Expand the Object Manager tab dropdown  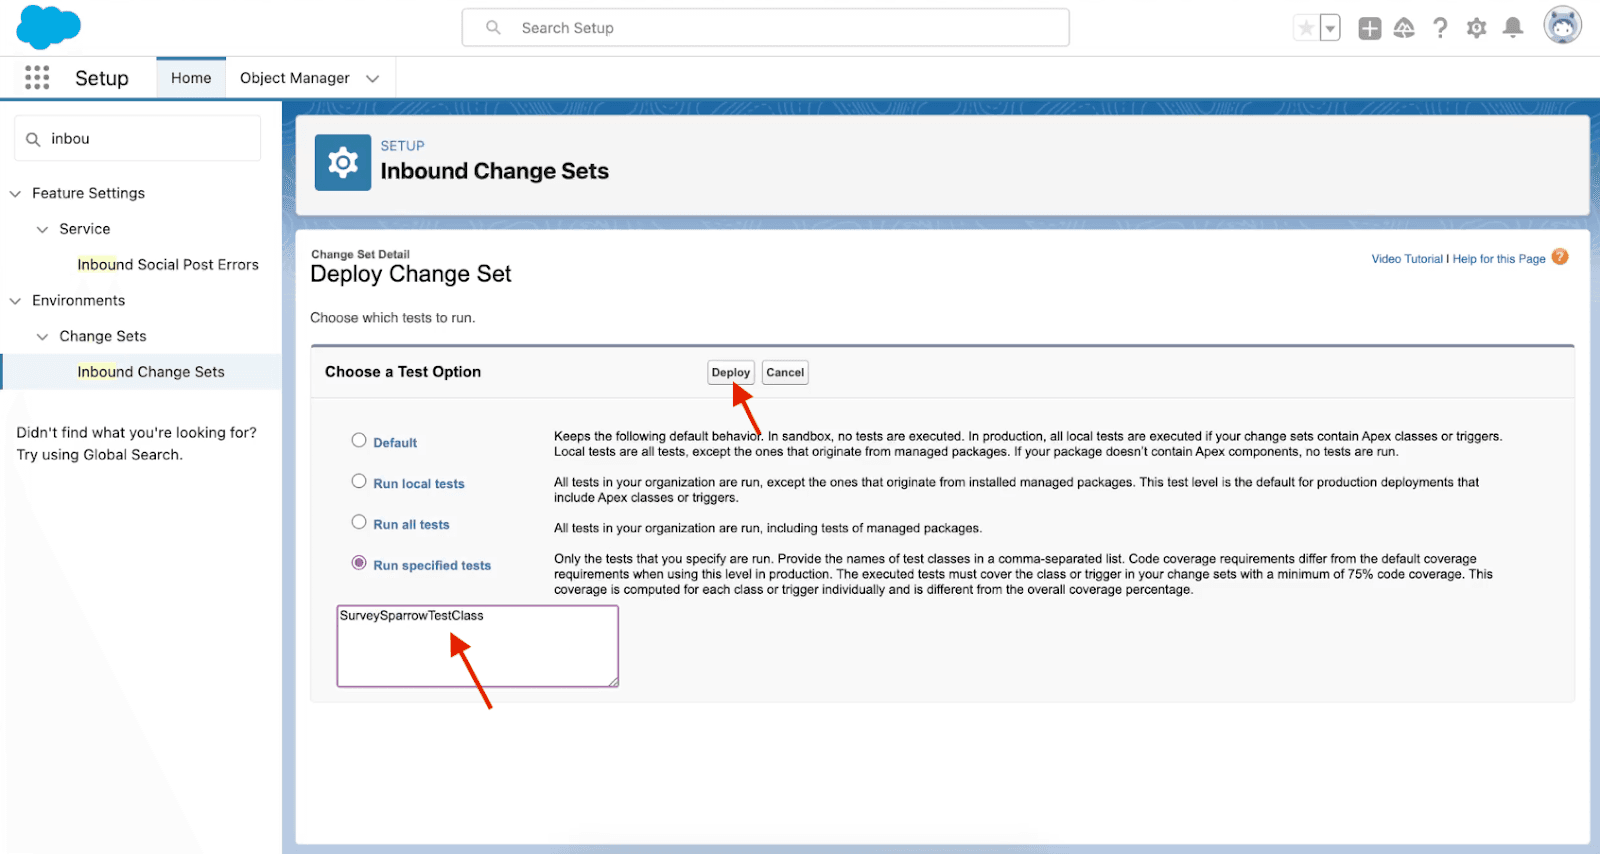click(x=373, y=78)
